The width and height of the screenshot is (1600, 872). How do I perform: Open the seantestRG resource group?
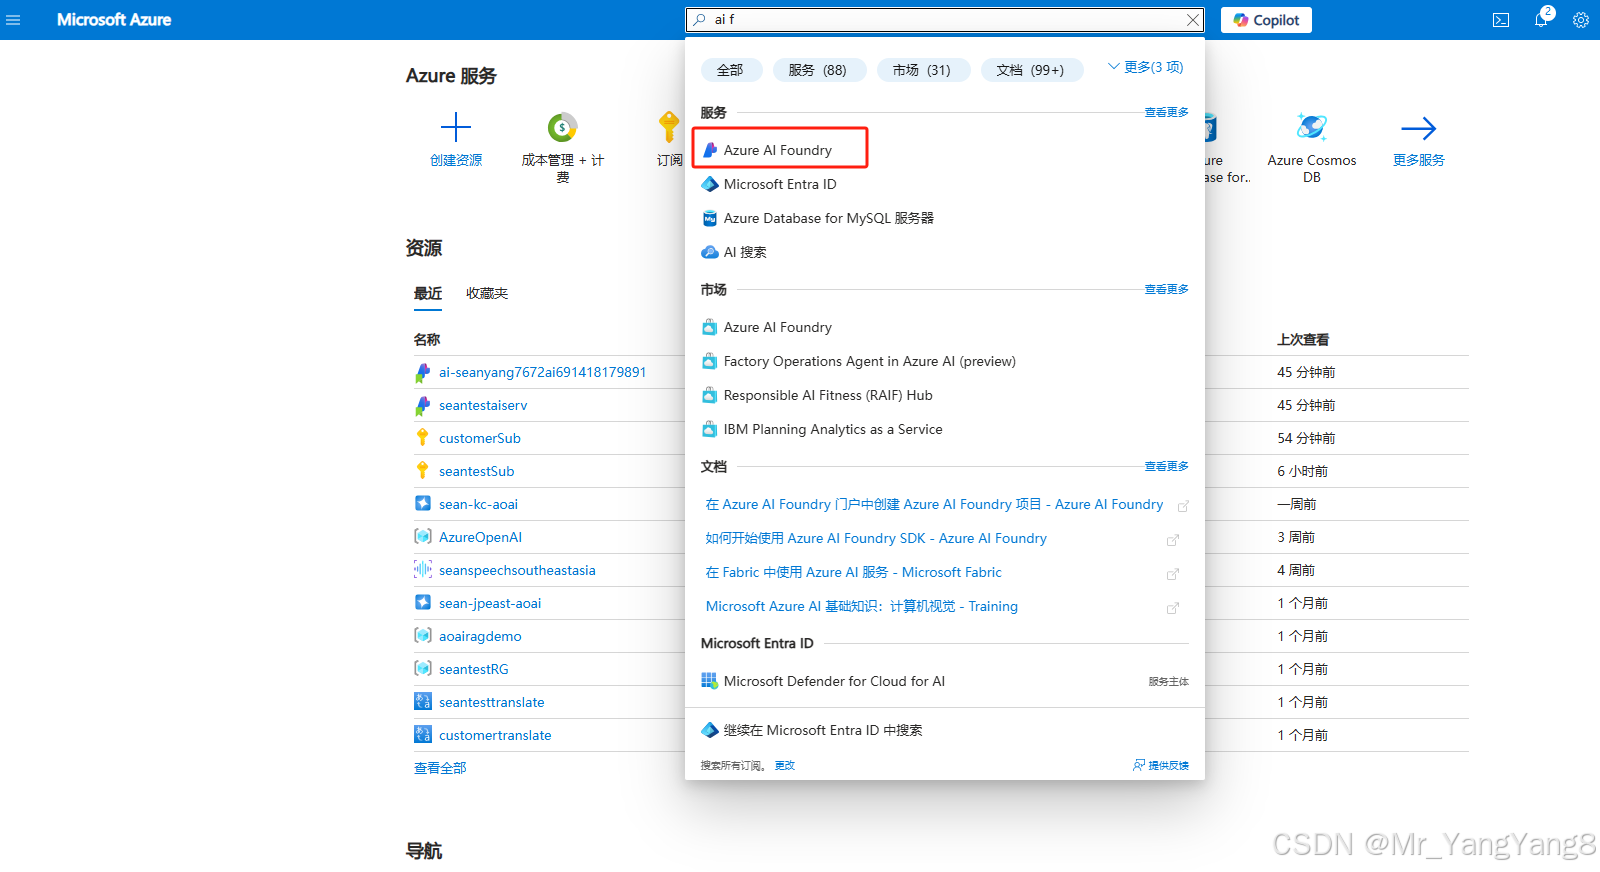pos(474,669)
